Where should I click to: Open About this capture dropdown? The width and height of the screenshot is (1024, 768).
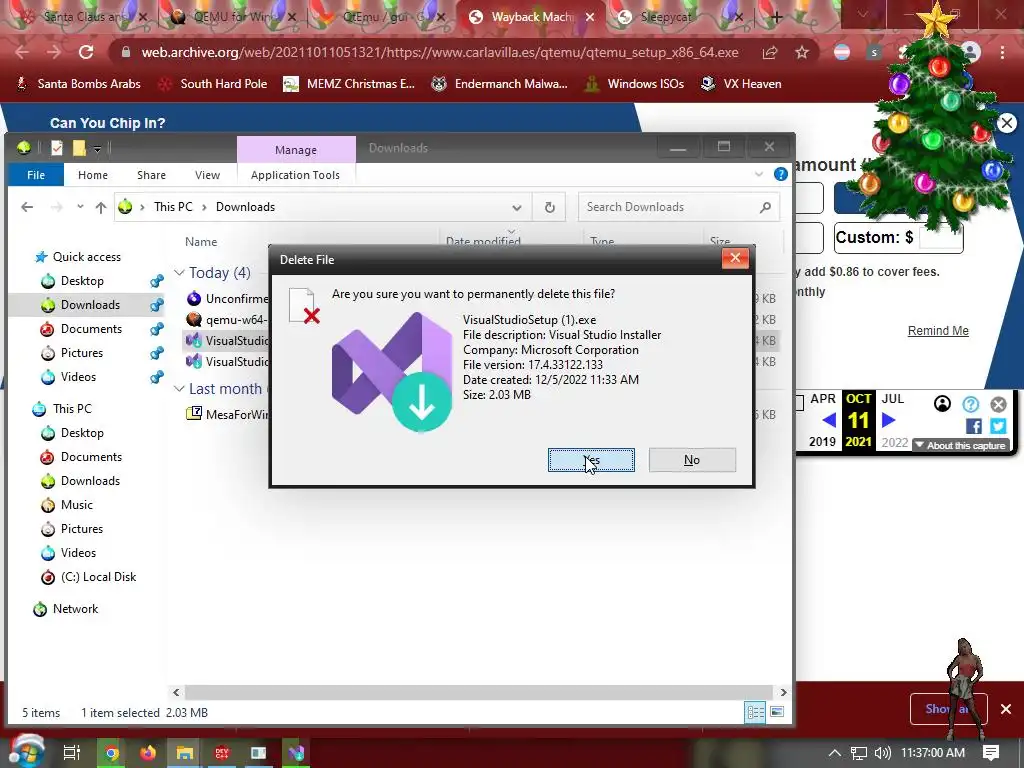[x=961, y=445]
